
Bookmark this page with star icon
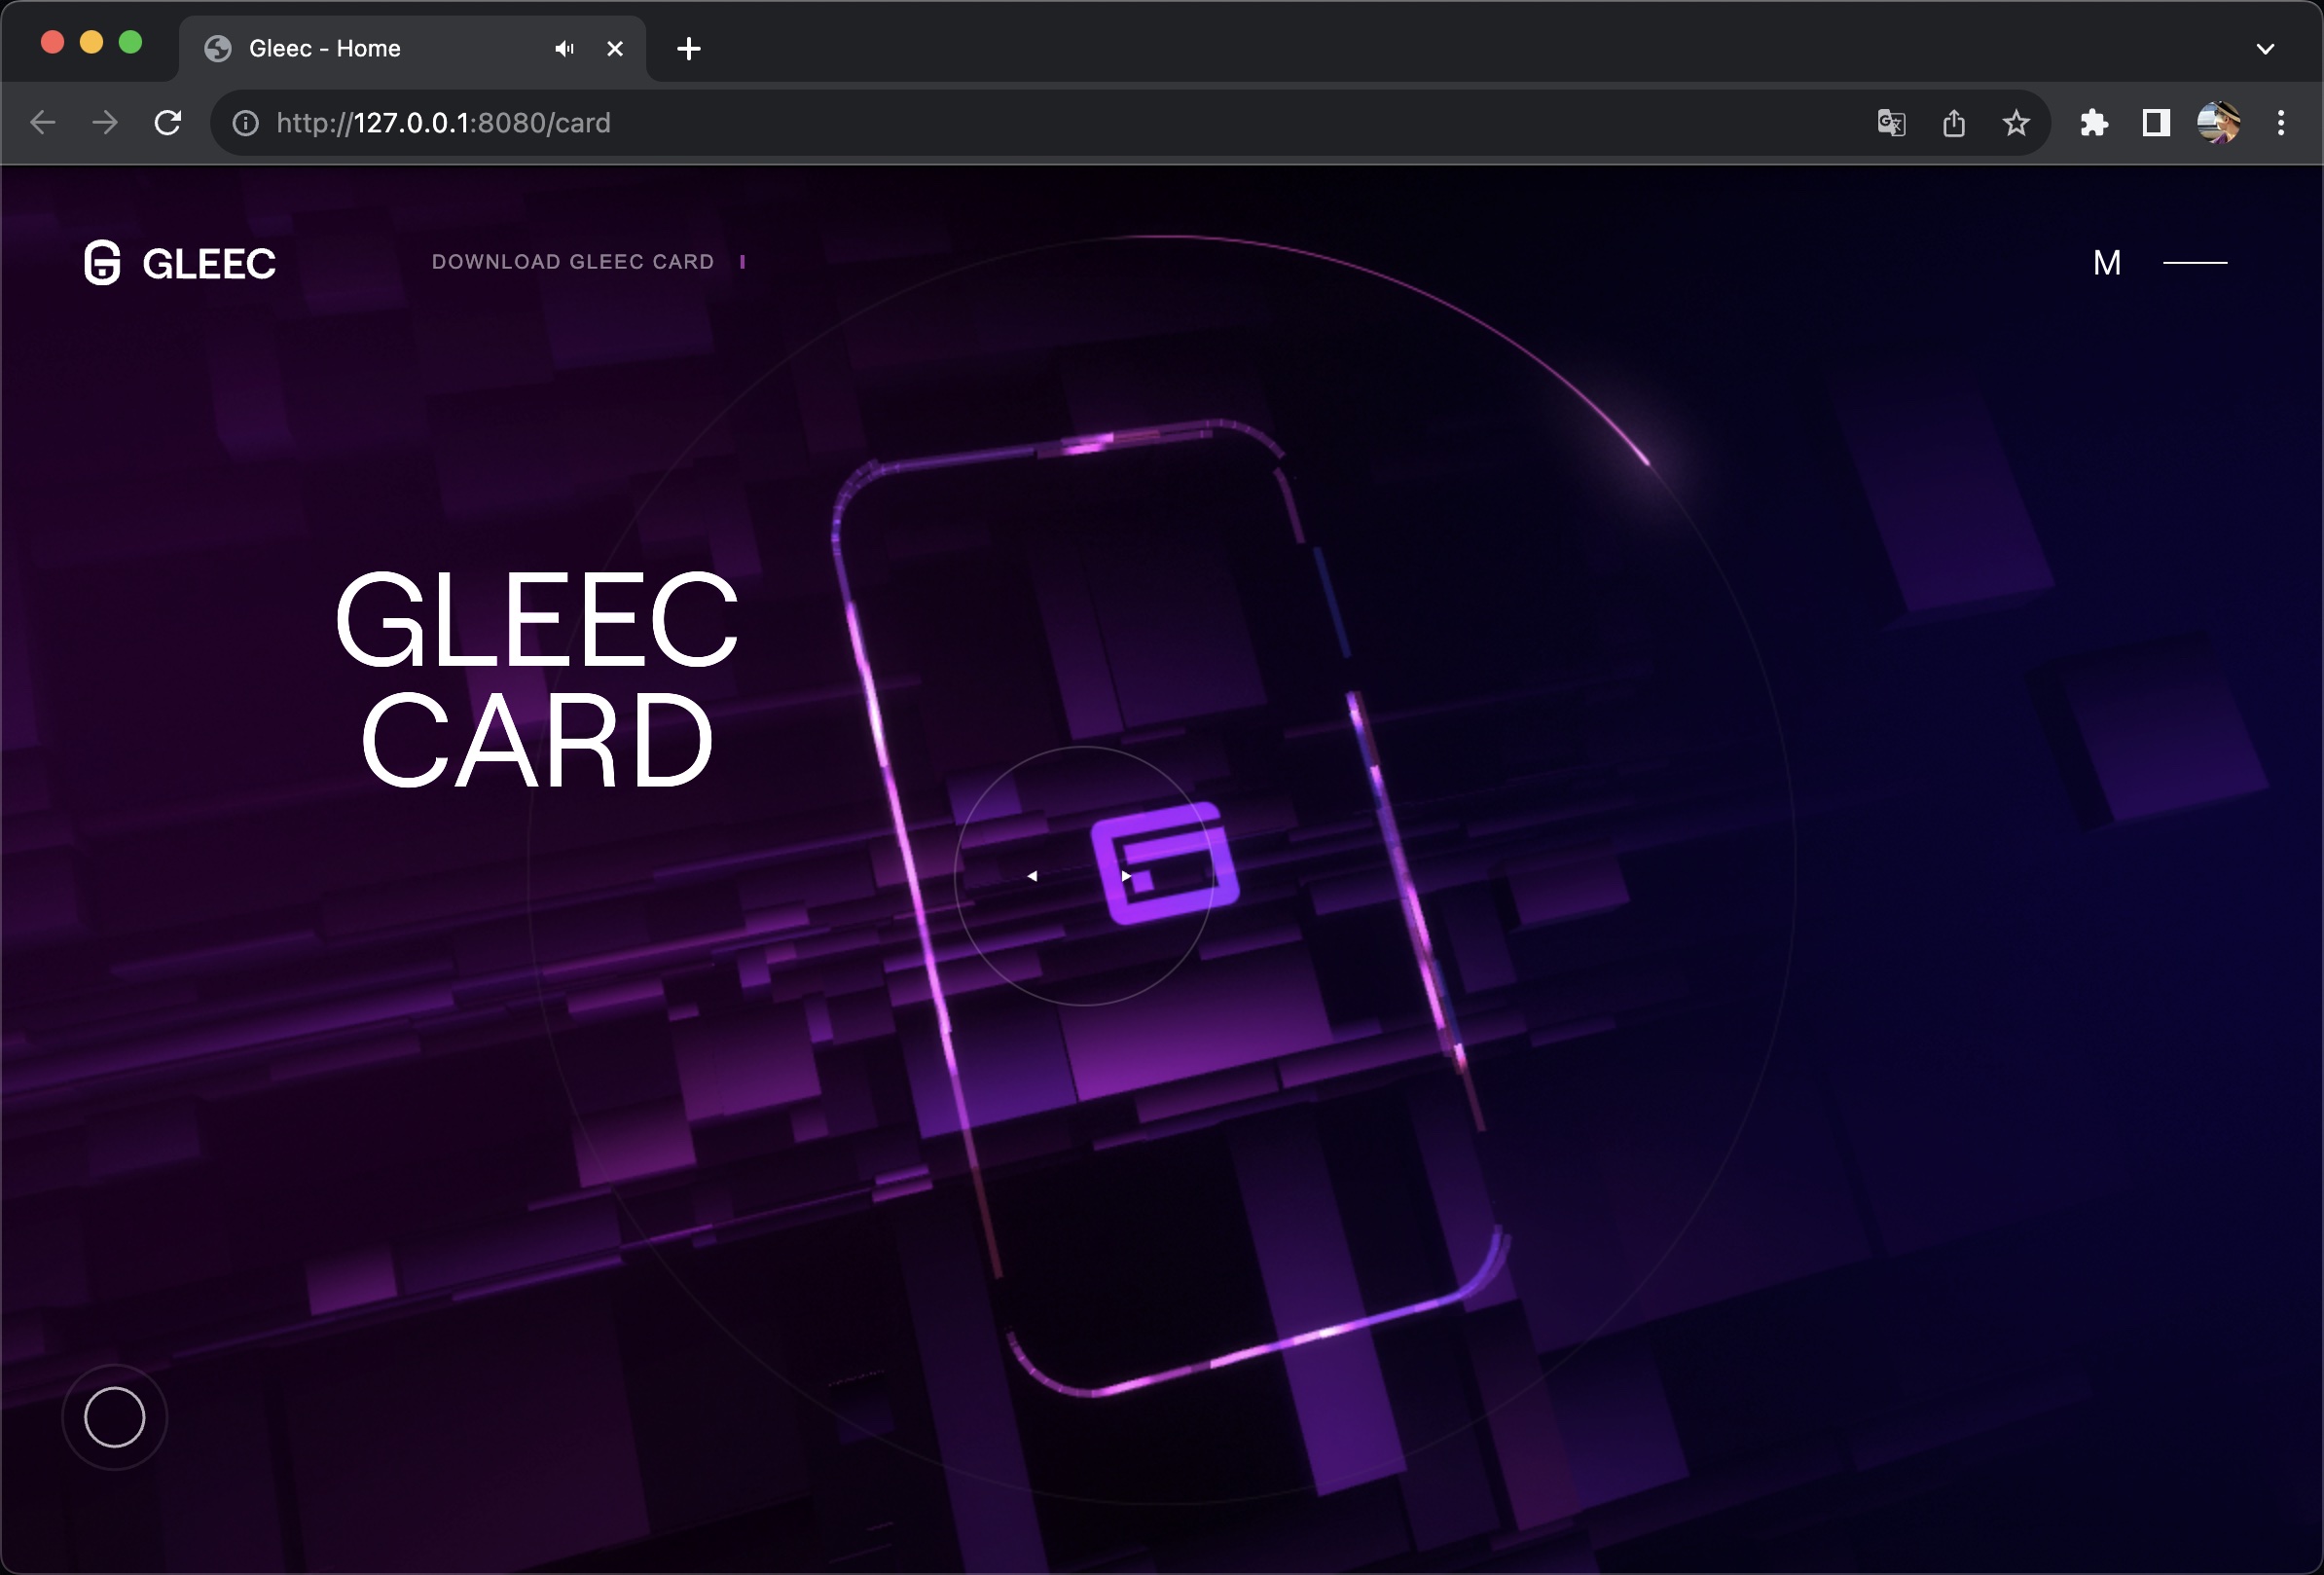[x=2016, y=123]
